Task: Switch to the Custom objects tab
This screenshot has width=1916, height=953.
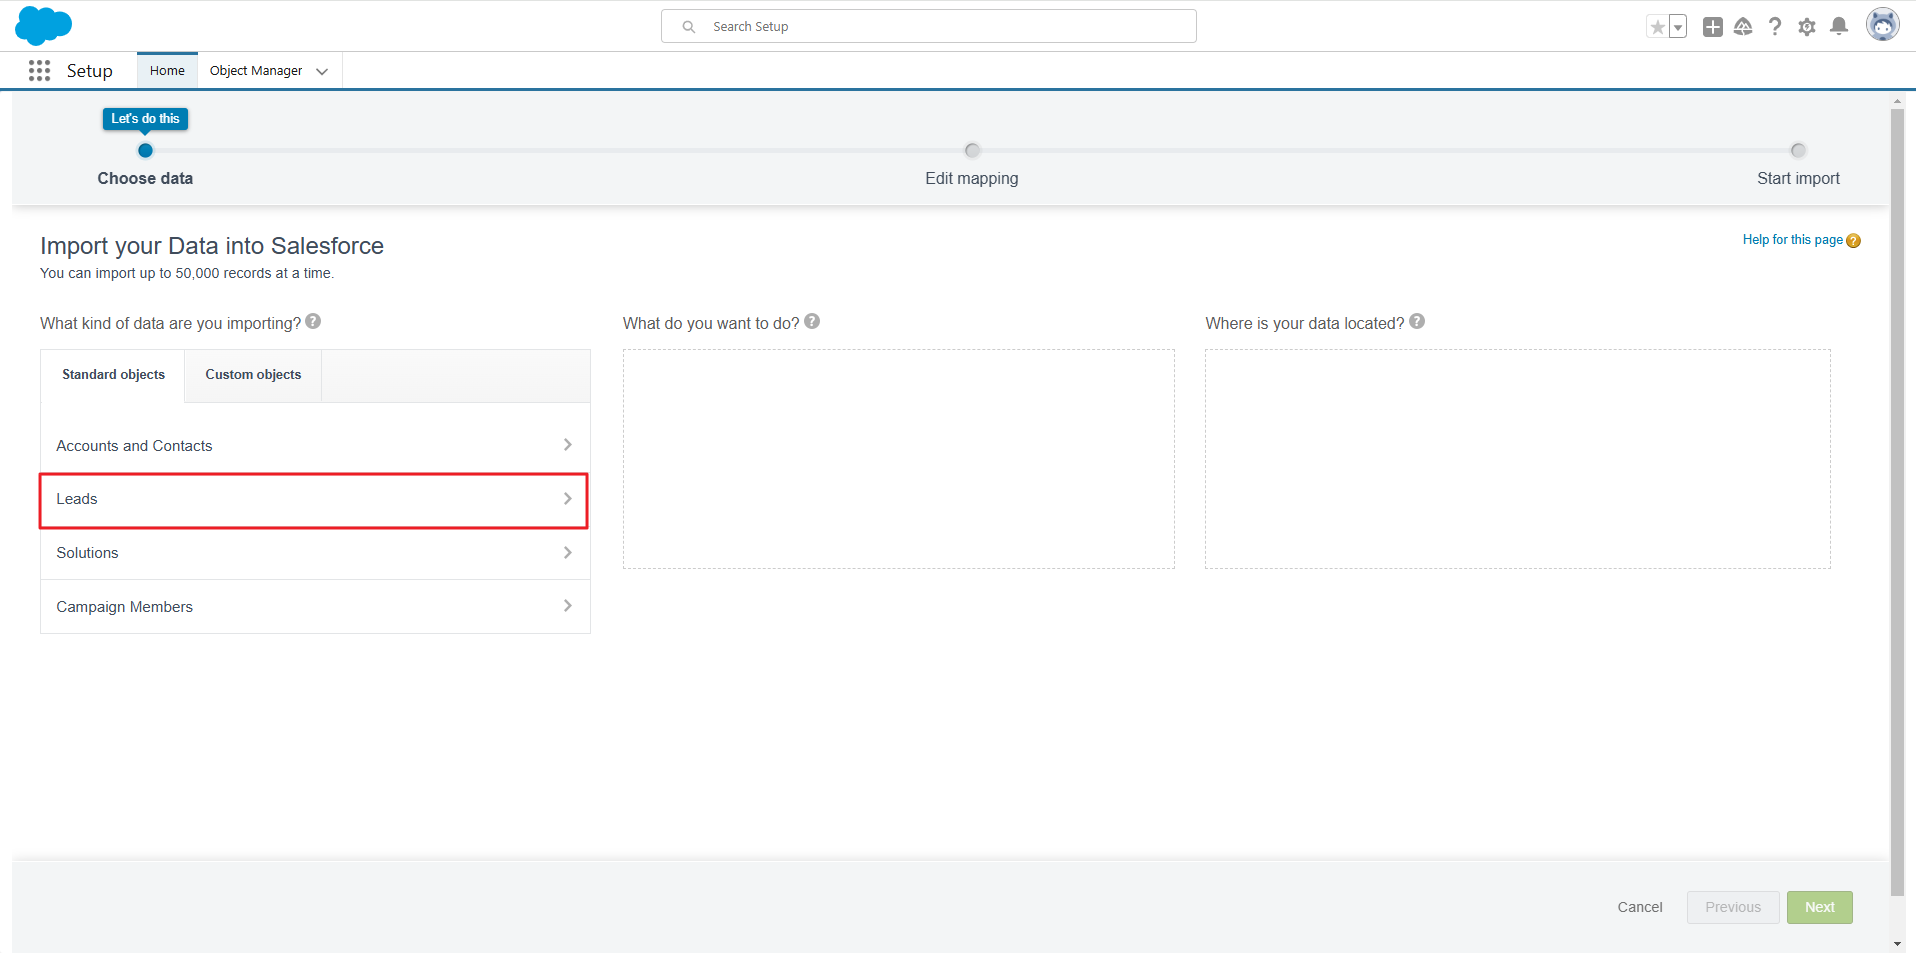Action: 253,375
